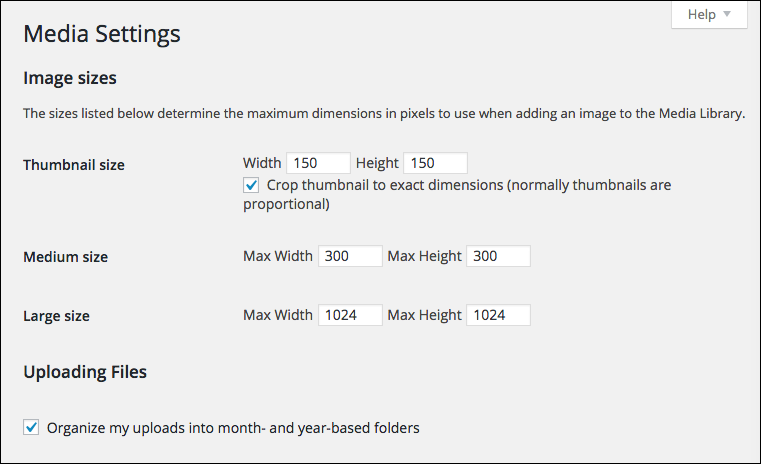Select the Large size Max Width field
This screenshot has width=761, height=464.
click(350, 315)
